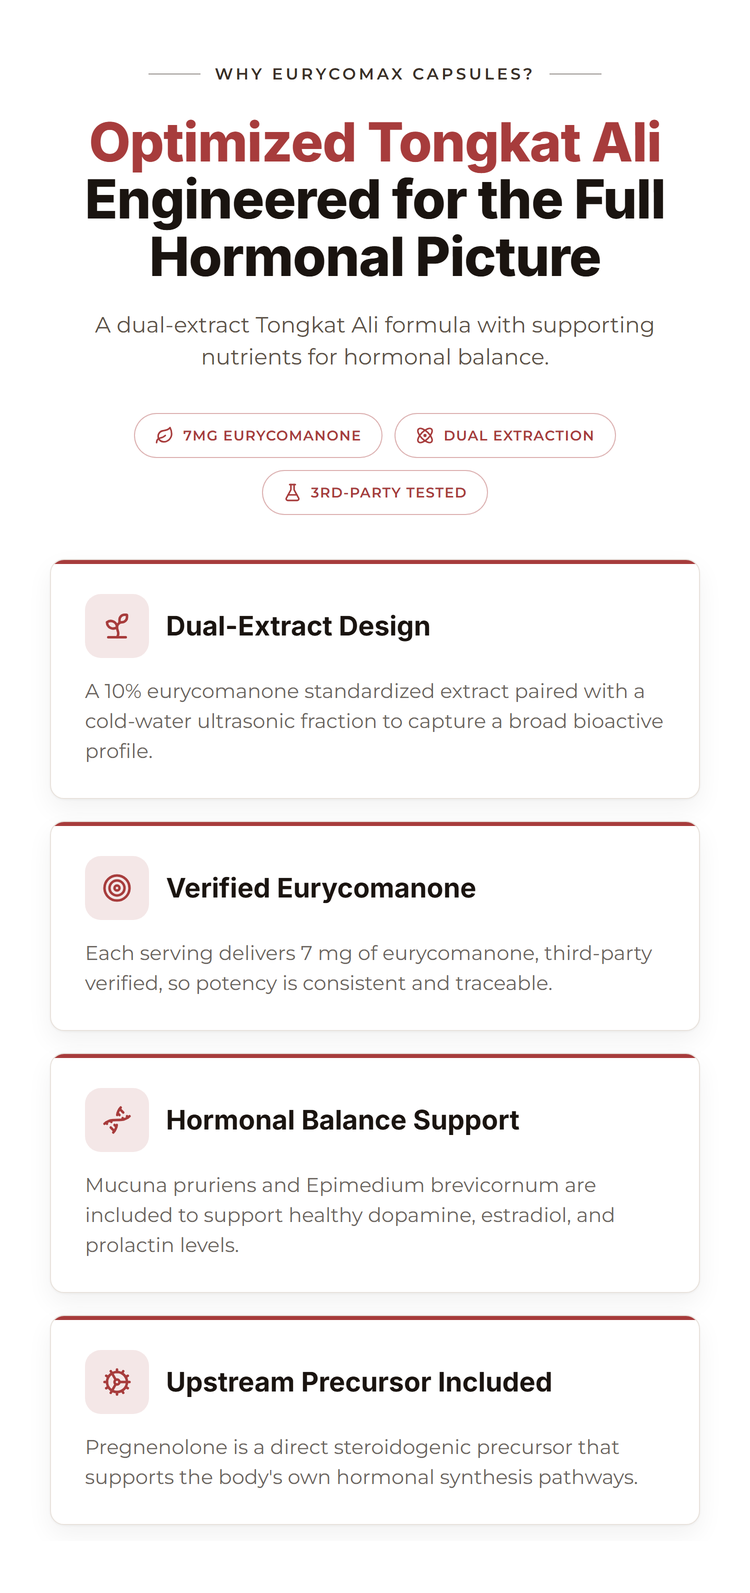Click the red Optimized Tongkat Ali headline
This screenshot has height=1593, width=750.
(x=375, y=143)
